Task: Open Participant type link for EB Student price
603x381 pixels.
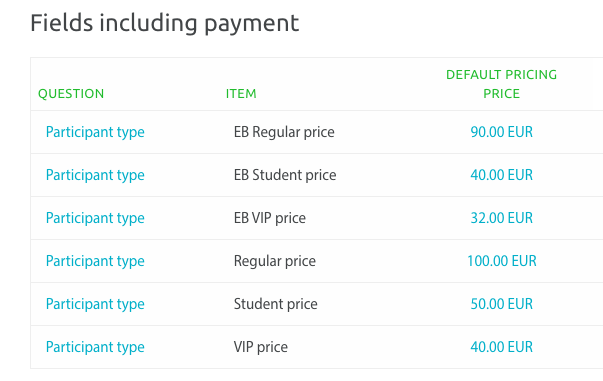Action: pyautogui.click(x=95, y=175)
